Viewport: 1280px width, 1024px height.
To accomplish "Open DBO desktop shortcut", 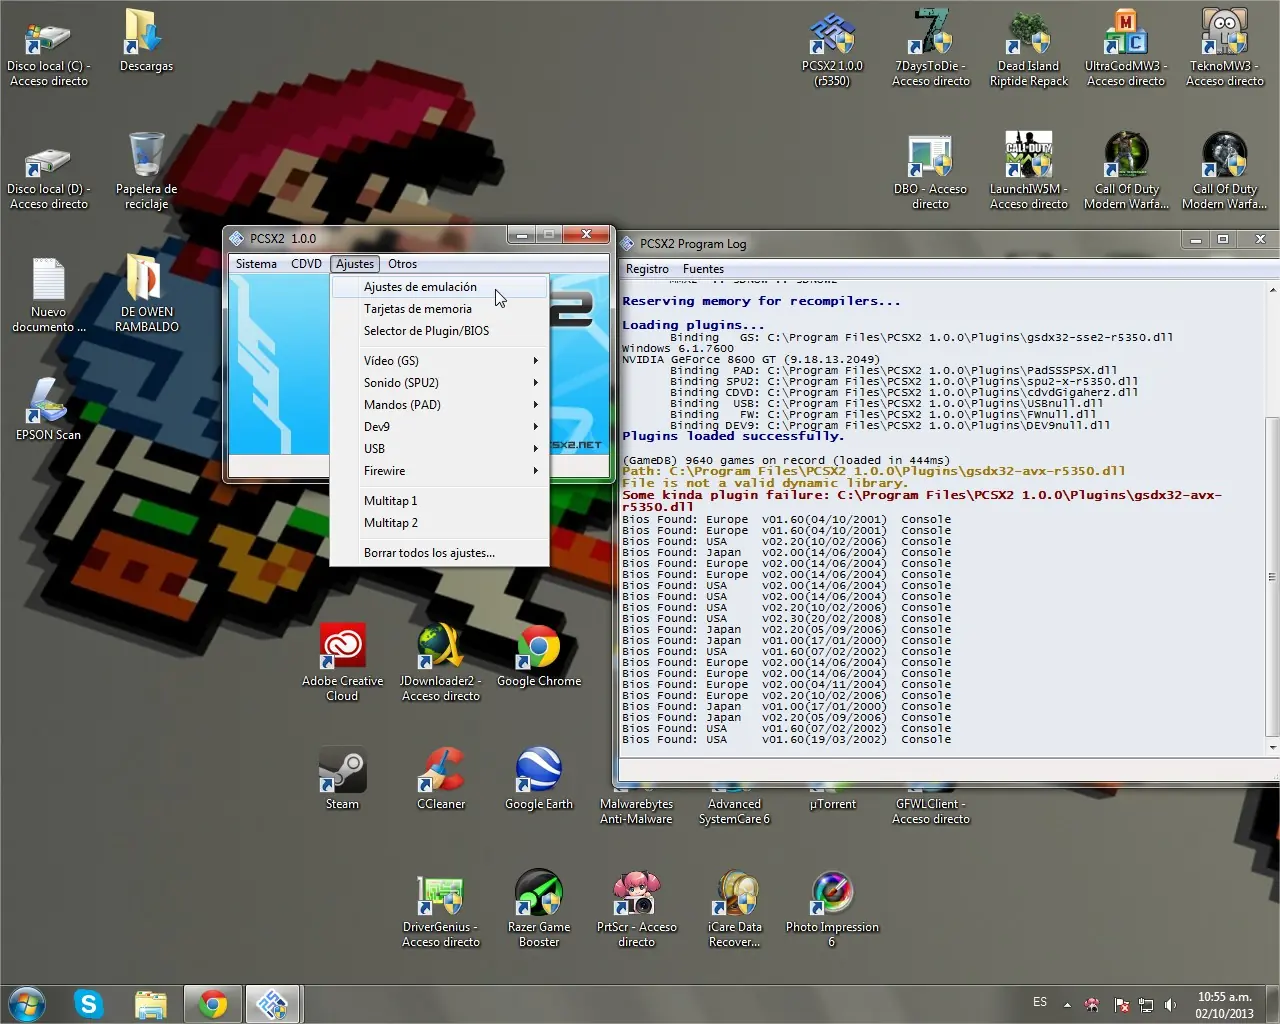I will click(930, 171).
